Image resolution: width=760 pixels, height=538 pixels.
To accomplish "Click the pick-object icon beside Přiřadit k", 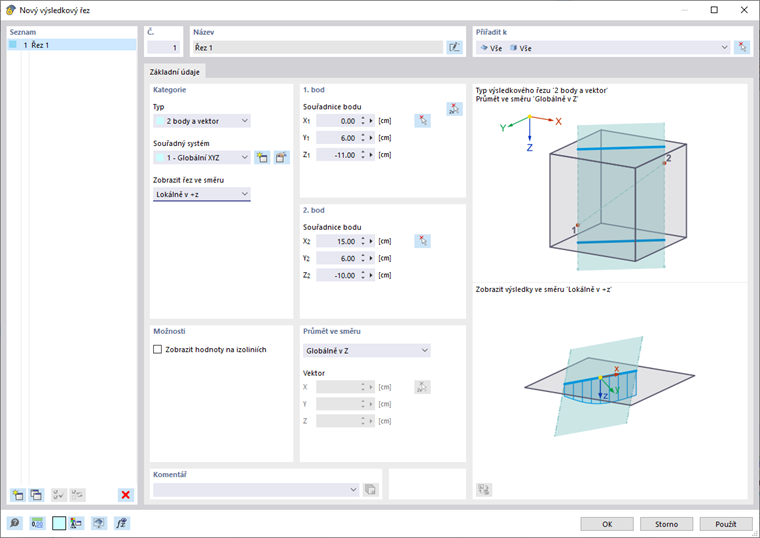I will 742,47.
